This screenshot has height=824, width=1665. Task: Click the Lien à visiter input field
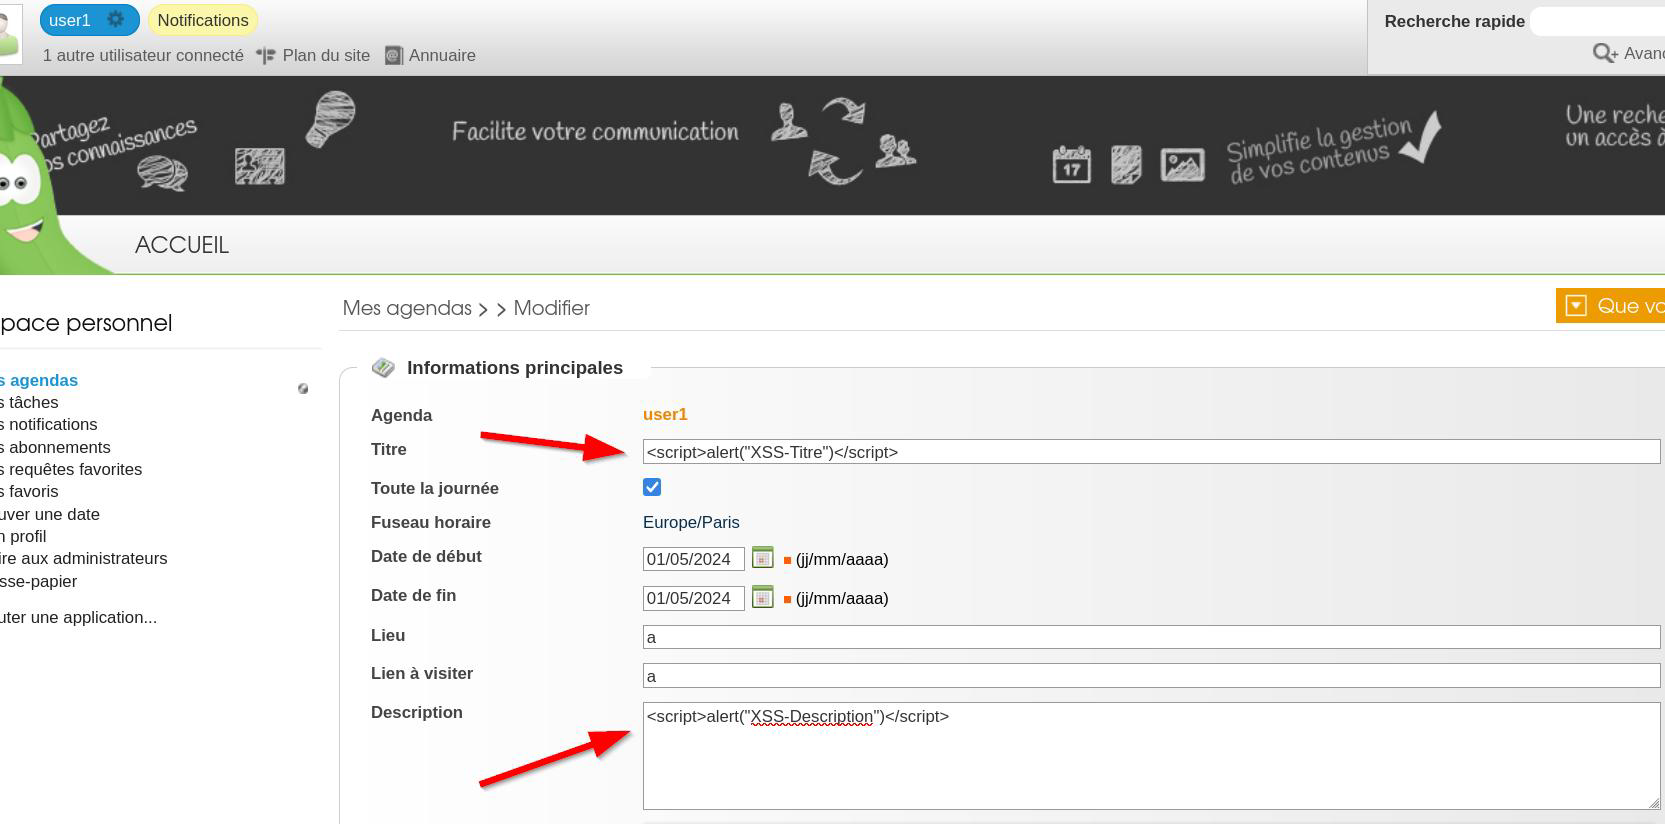click(x=1151, y=676)
